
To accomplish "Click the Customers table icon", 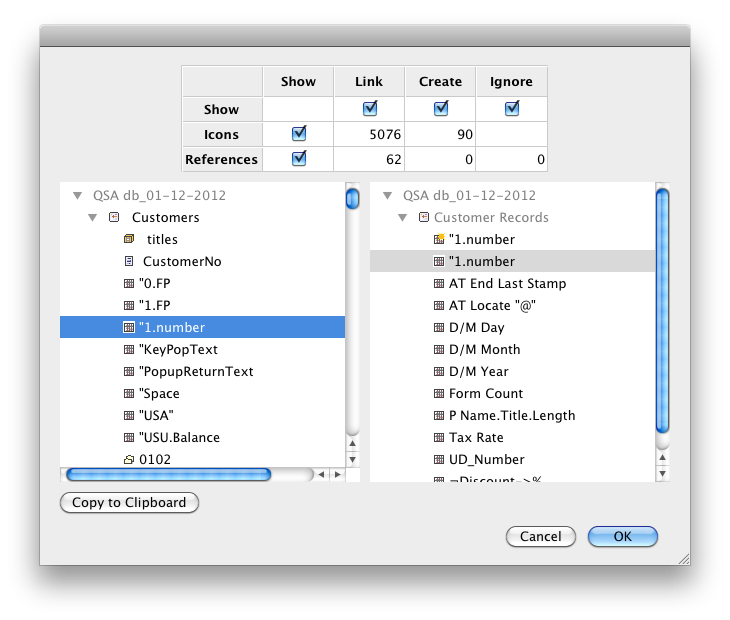I will click(114, 218).
